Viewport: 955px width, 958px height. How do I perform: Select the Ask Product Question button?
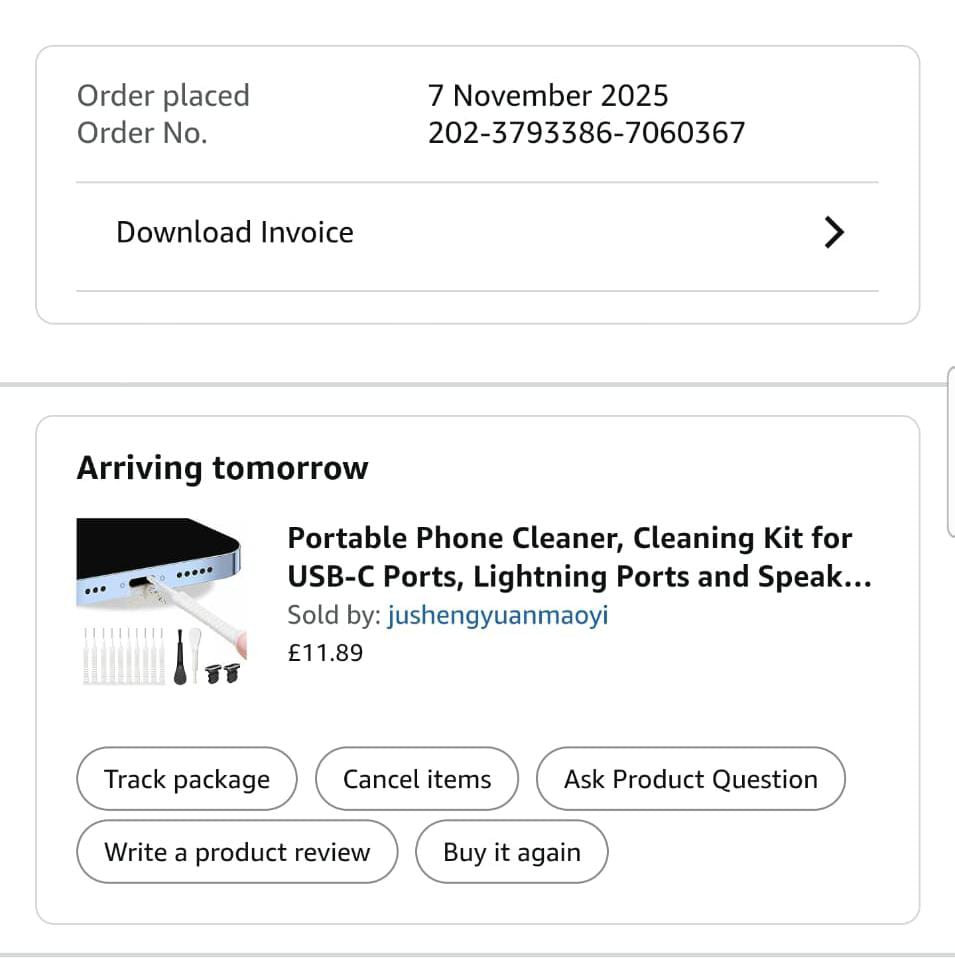pos(690,779)
